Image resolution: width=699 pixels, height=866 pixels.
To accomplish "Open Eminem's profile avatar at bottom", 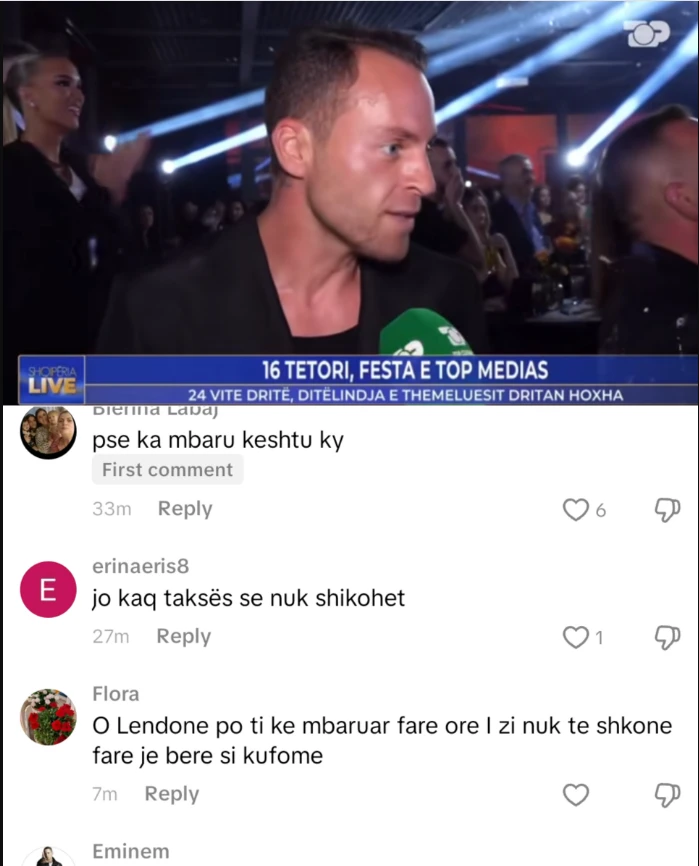I will click(x=48, y=856).
